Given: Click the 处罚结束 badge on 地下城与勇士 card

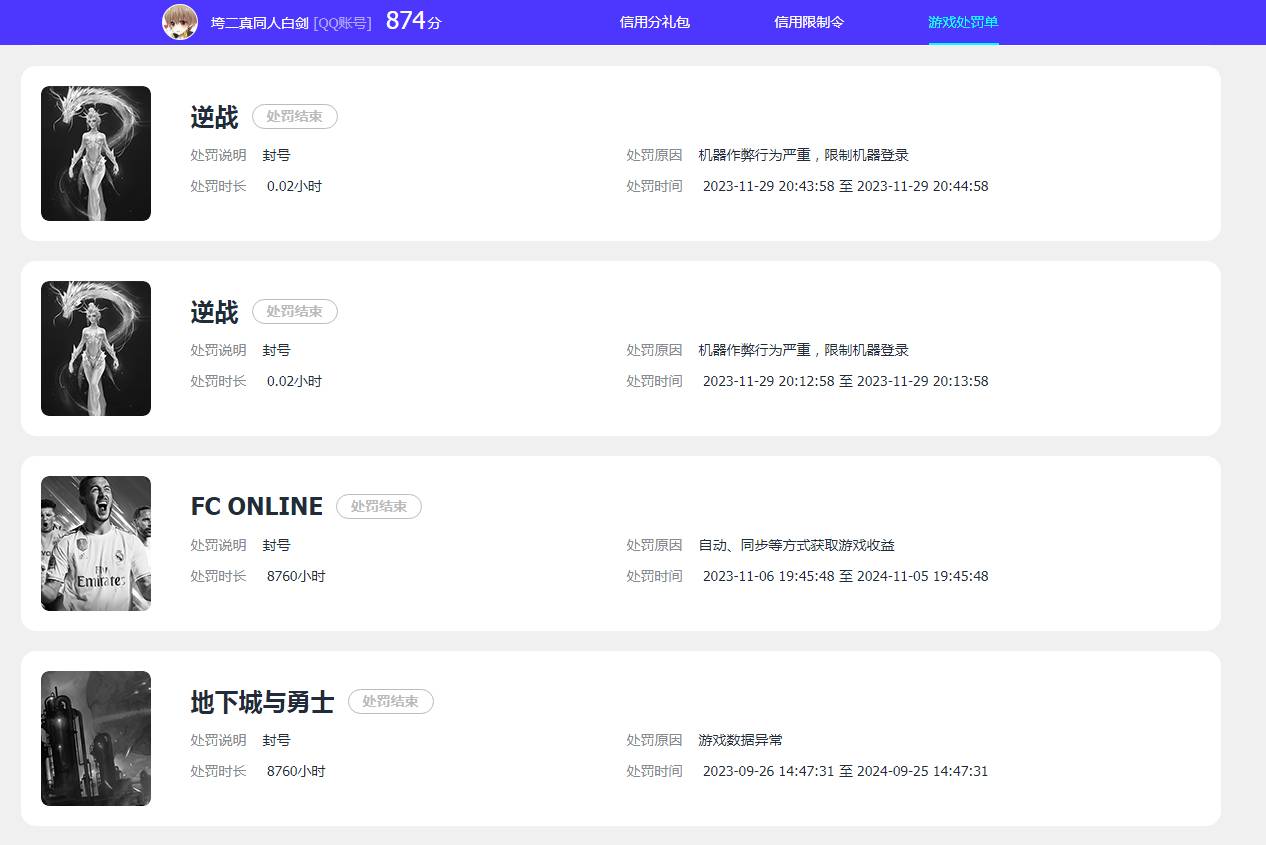Looking at the screenshot, I should tap(390, 701).
